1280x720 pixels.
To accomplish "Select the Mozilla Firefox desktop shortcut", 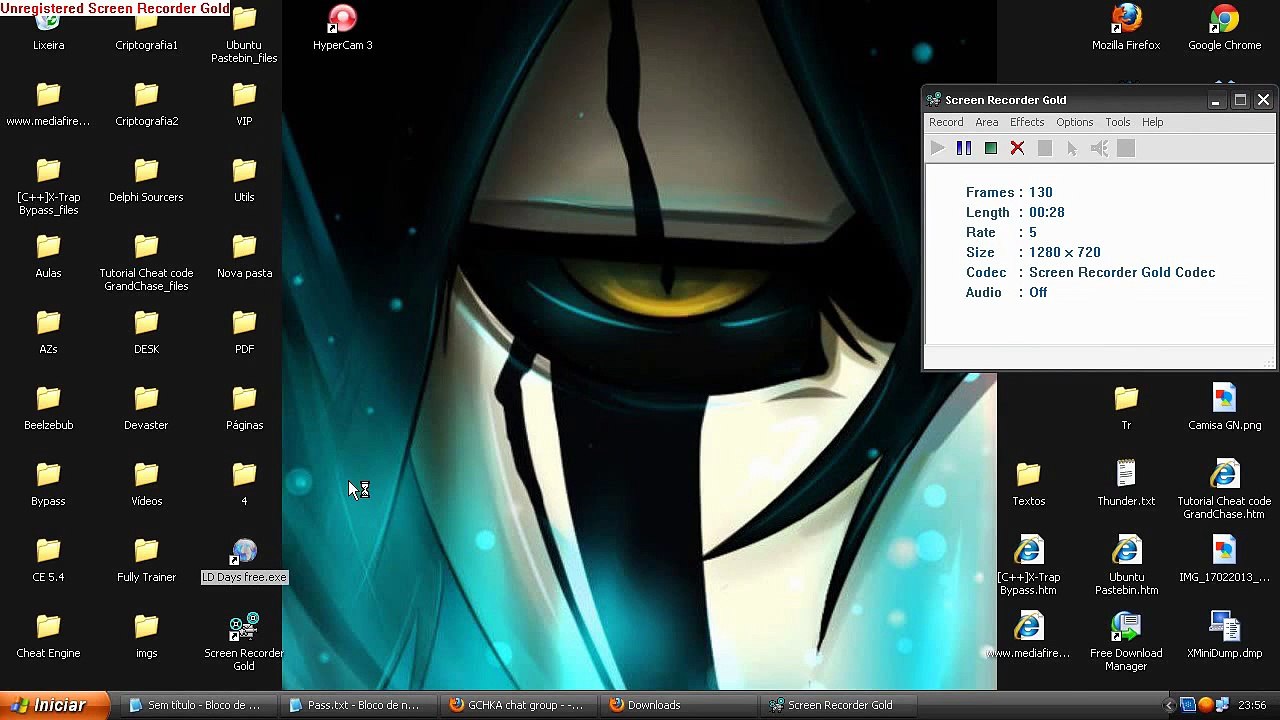I will pyautogui.click(x=1126, y=27).
